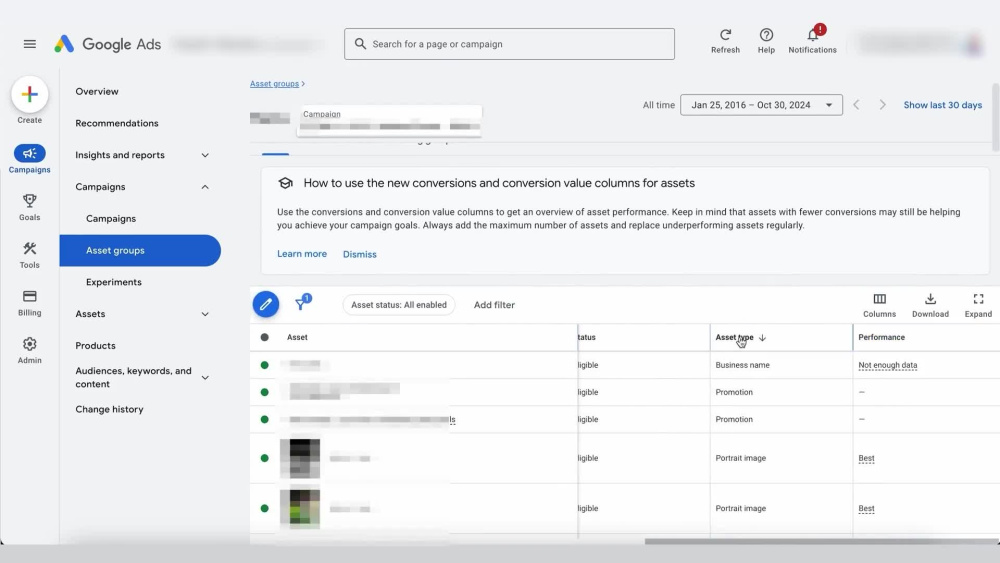The image size is (1000, 563).
Task: Click the Asset column header
Action: click(x=297, y=337)
